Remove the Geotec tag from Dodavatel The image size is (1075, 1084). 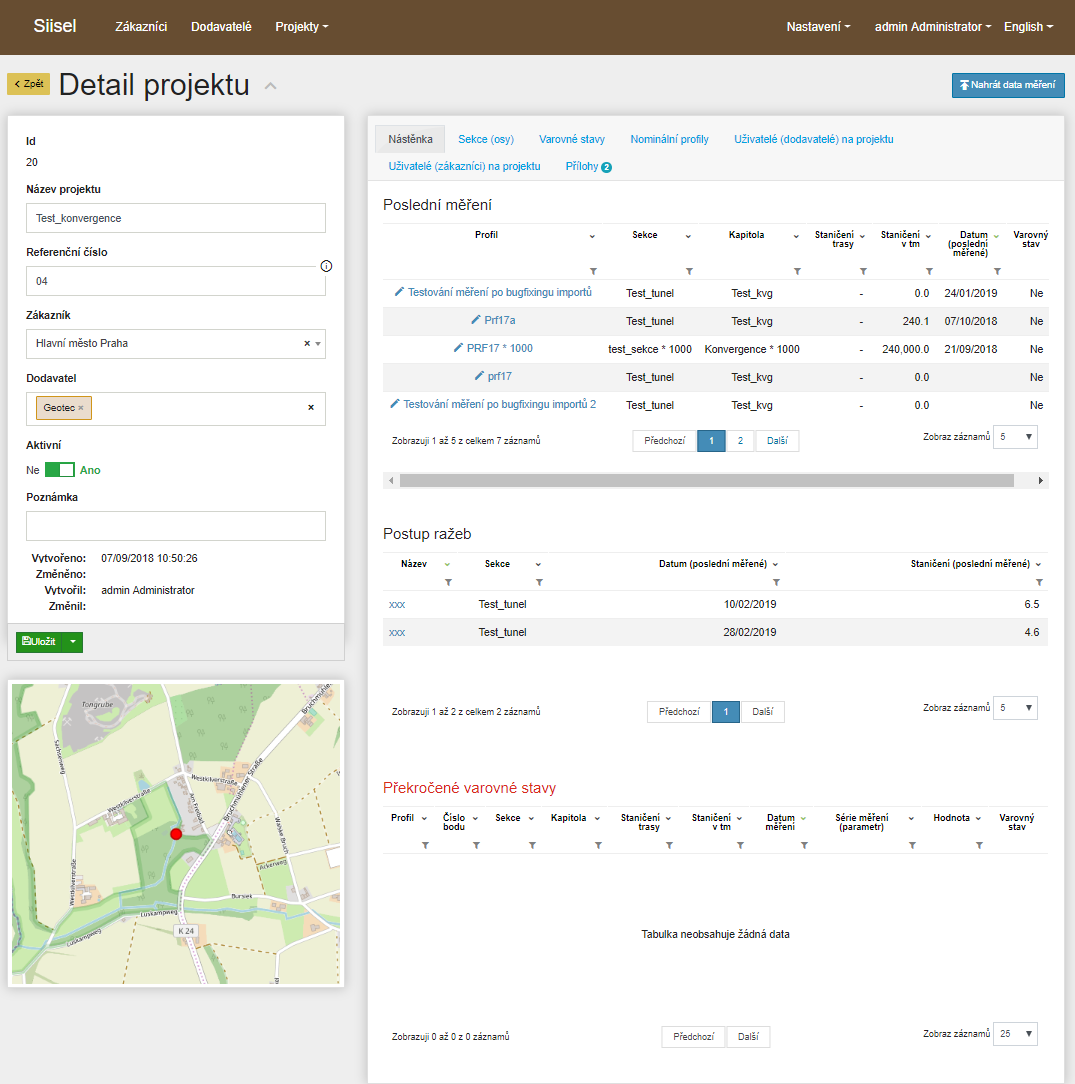coord(81,408)
